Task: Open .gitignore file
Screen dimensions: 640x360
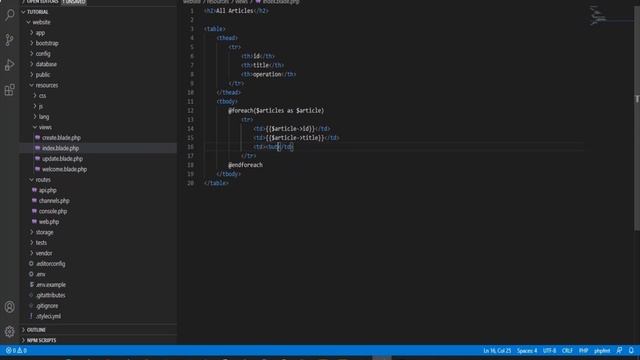Action: pyautogui.click(x=47, y=306)
